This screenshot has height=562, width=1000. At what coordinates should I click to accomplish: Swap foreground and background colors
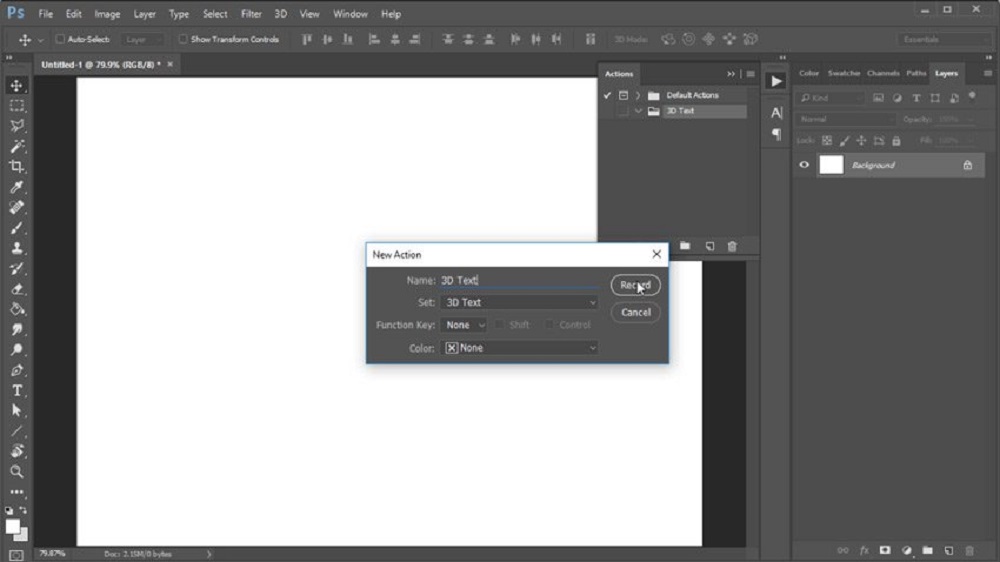pyautogui.click(x=23, y=510)
